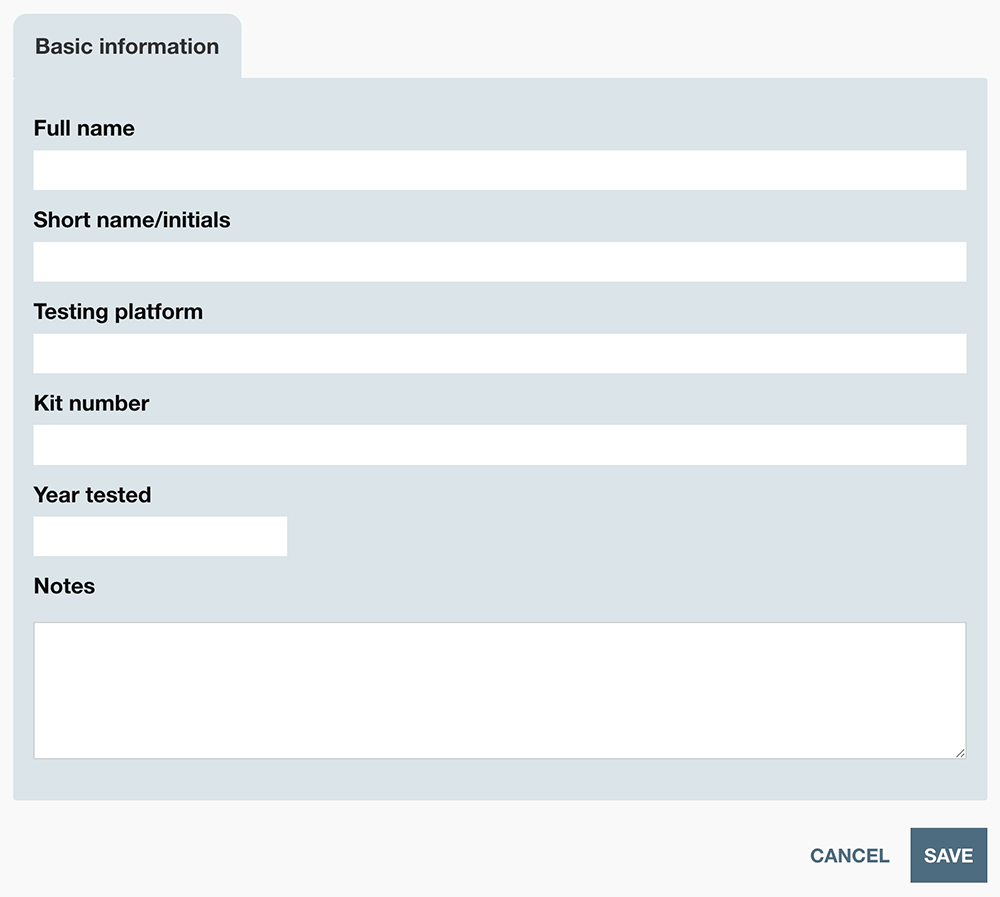
Task: Click the Notes label
Action: 64,586
